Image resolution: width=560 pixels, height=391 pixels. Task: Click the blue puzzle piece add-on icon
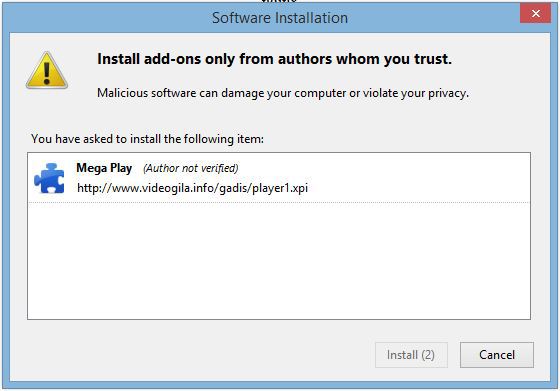tap(49, 178)
